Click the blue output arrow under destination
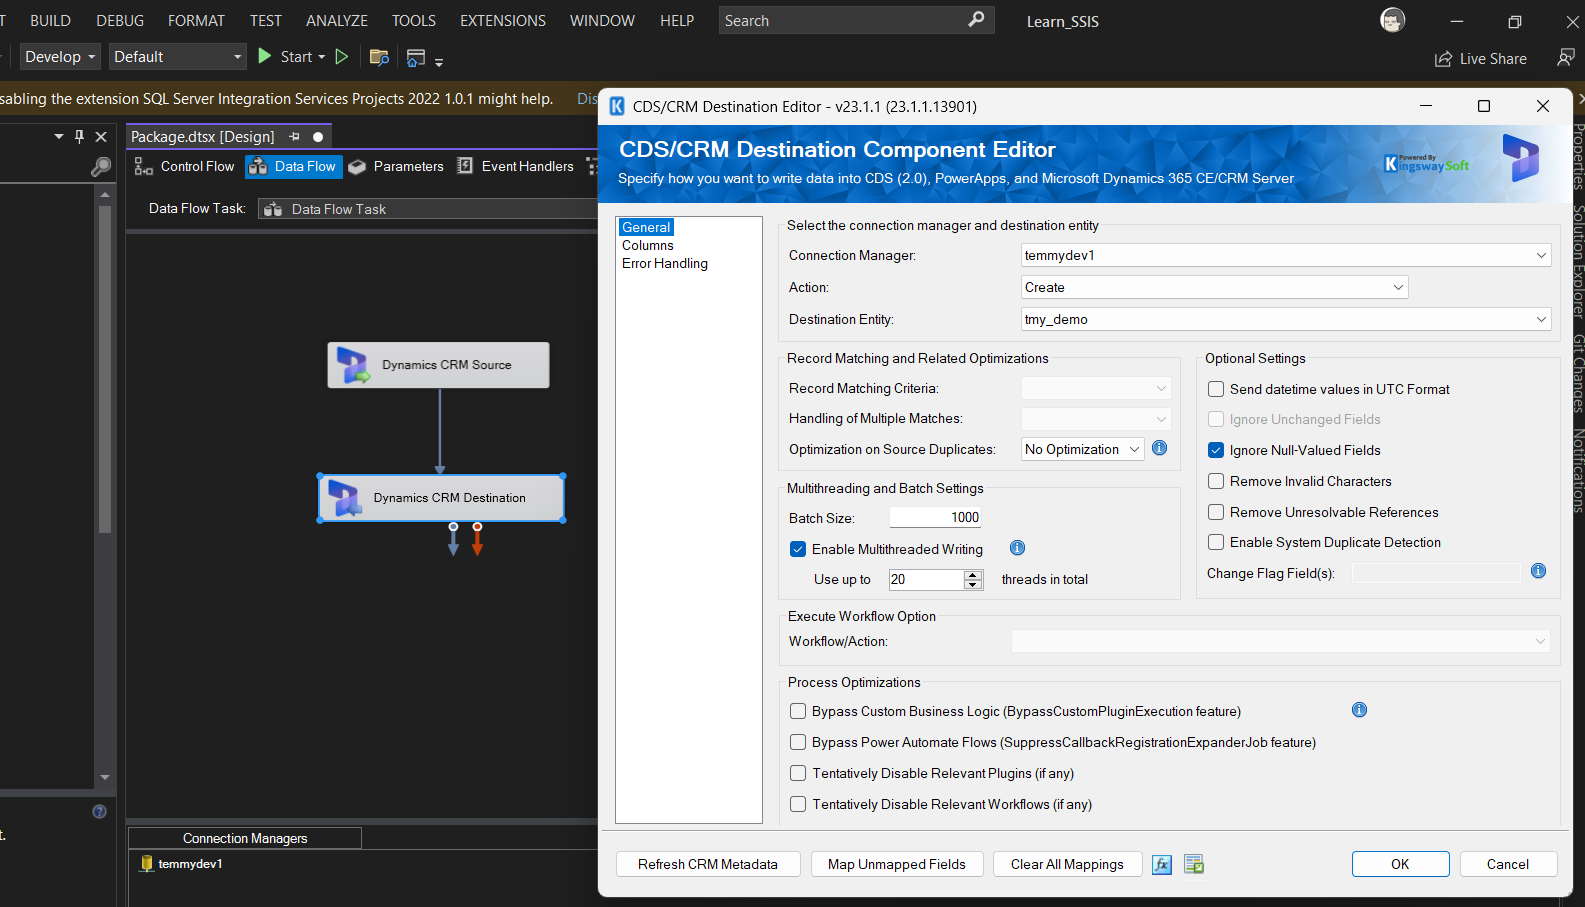Screen dimensions: 1585x907 coord(453,539)
